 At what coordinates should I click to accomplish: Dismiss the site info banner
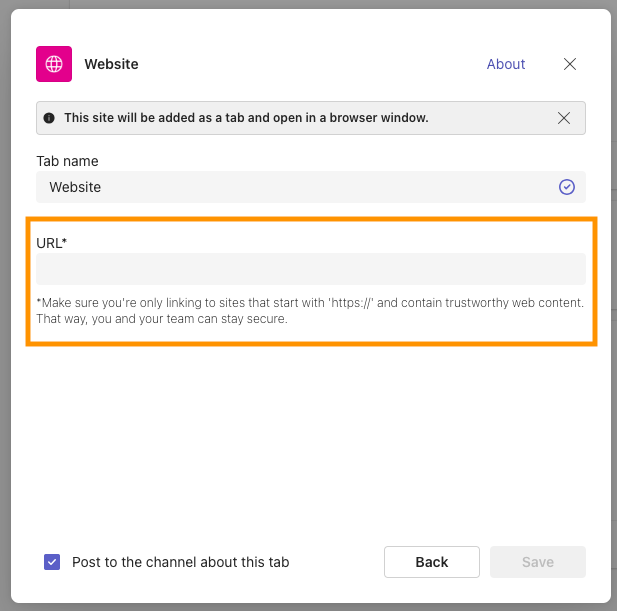point(564,118)
